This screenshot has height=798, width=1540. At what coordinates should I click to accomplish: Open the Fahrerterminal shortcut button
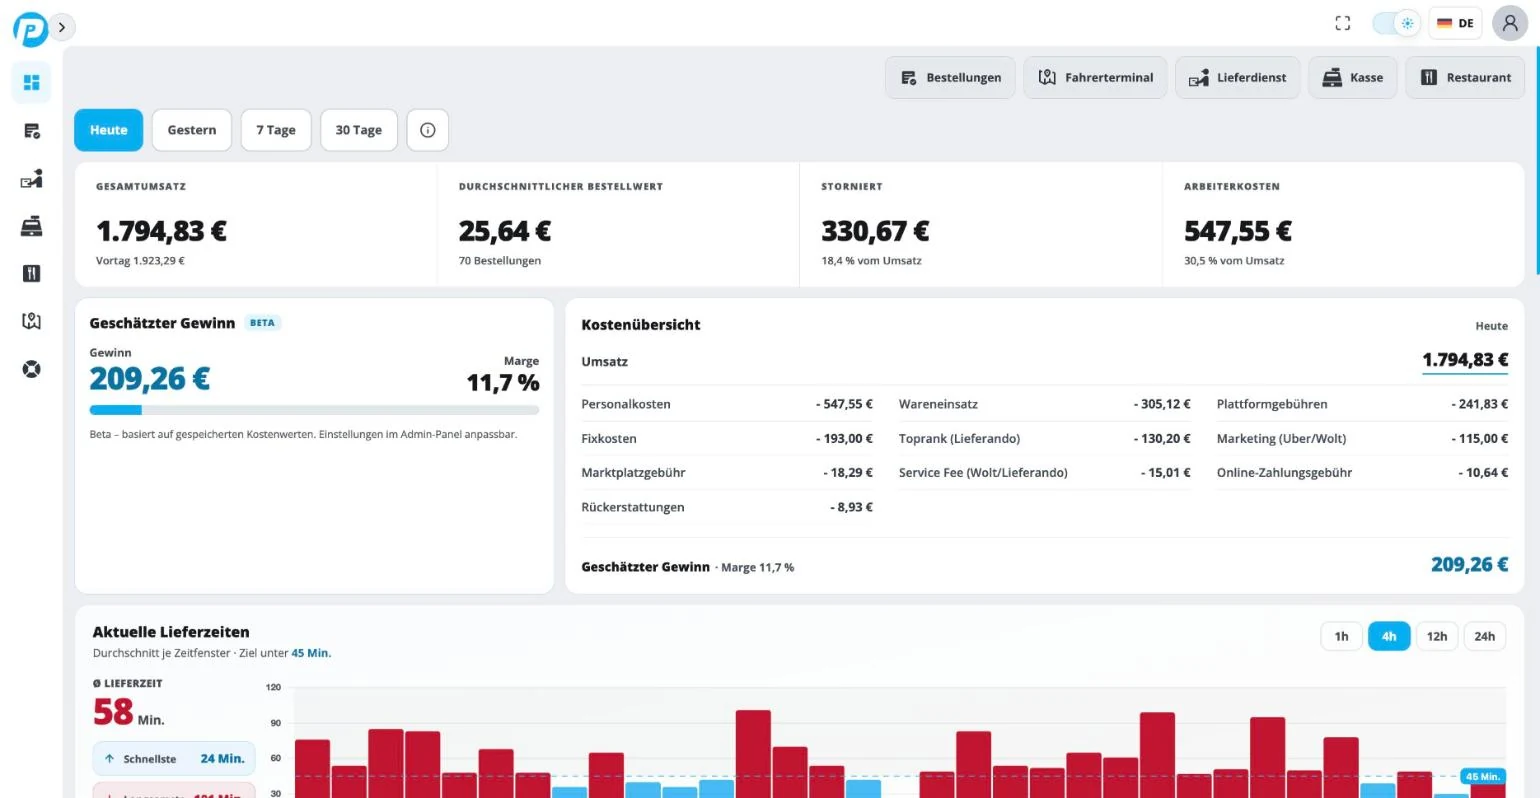tap(1095, 77)
